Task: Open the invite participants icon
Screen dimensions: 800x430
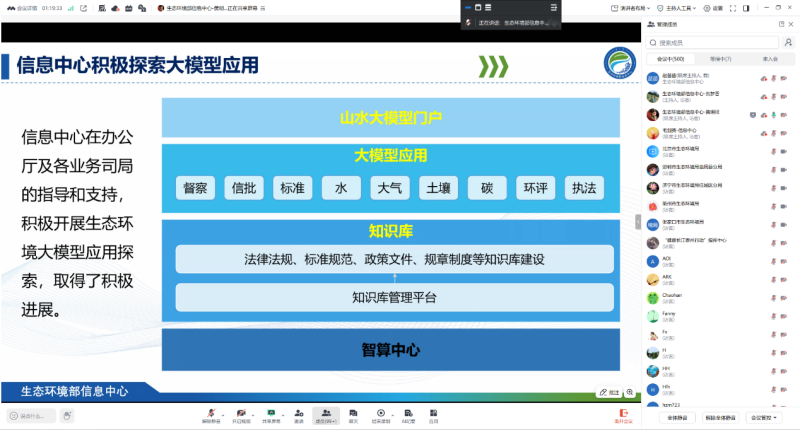Action: tap(298, 412)
